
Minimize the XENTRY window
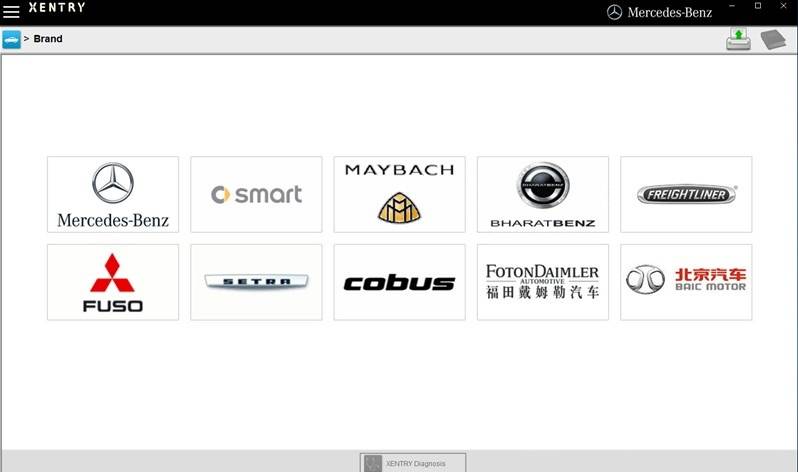pos(732,6)
